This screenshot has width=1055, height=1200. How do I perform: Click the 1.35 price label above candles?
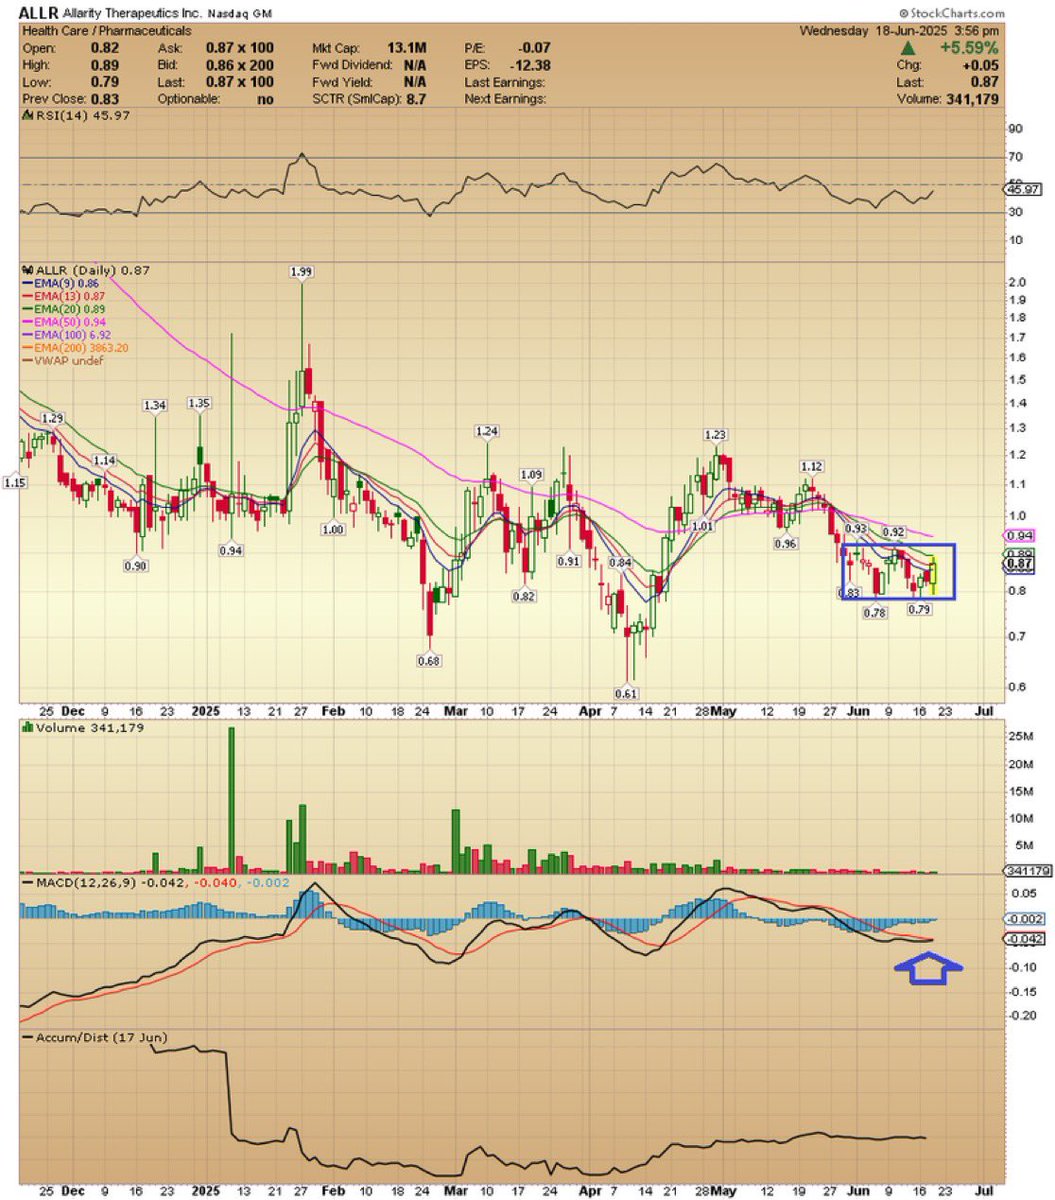point(199,403)
